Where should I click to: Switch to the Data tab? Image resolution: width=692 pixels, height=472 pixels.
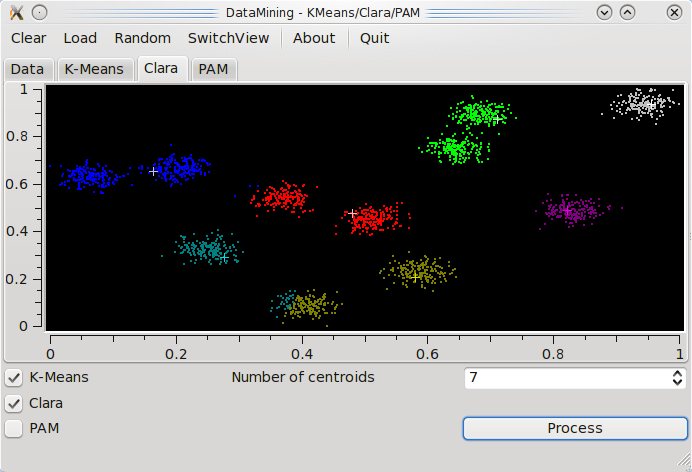[27, 69]
